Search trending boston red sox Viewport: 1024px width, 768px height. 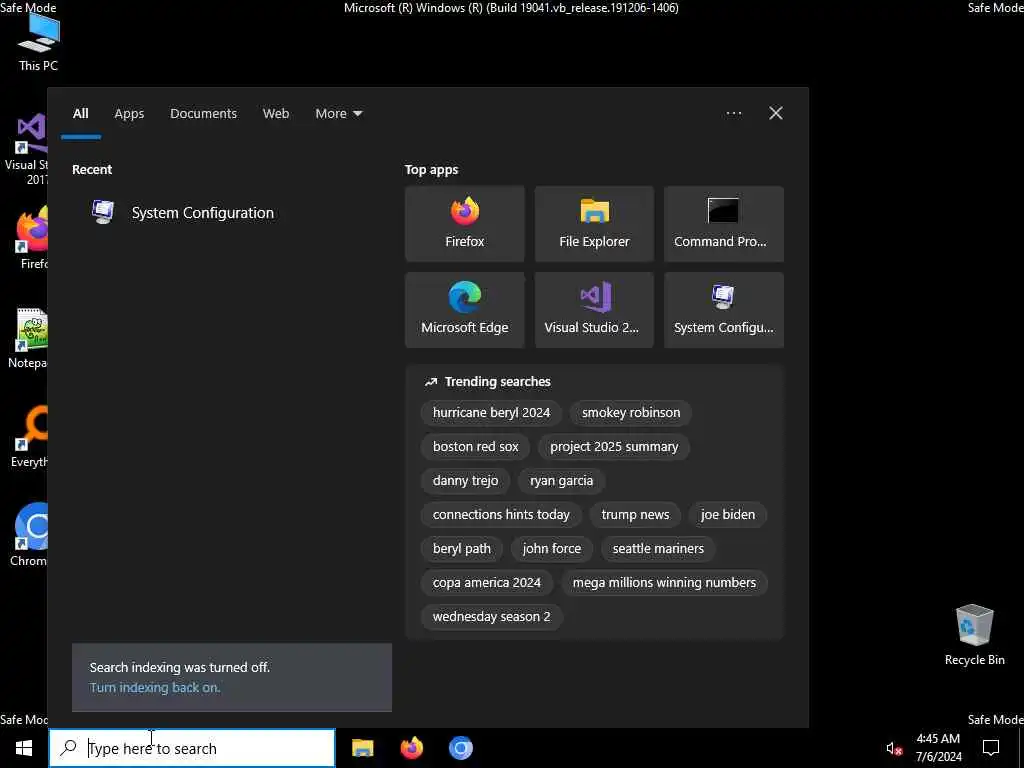(475, 447)
